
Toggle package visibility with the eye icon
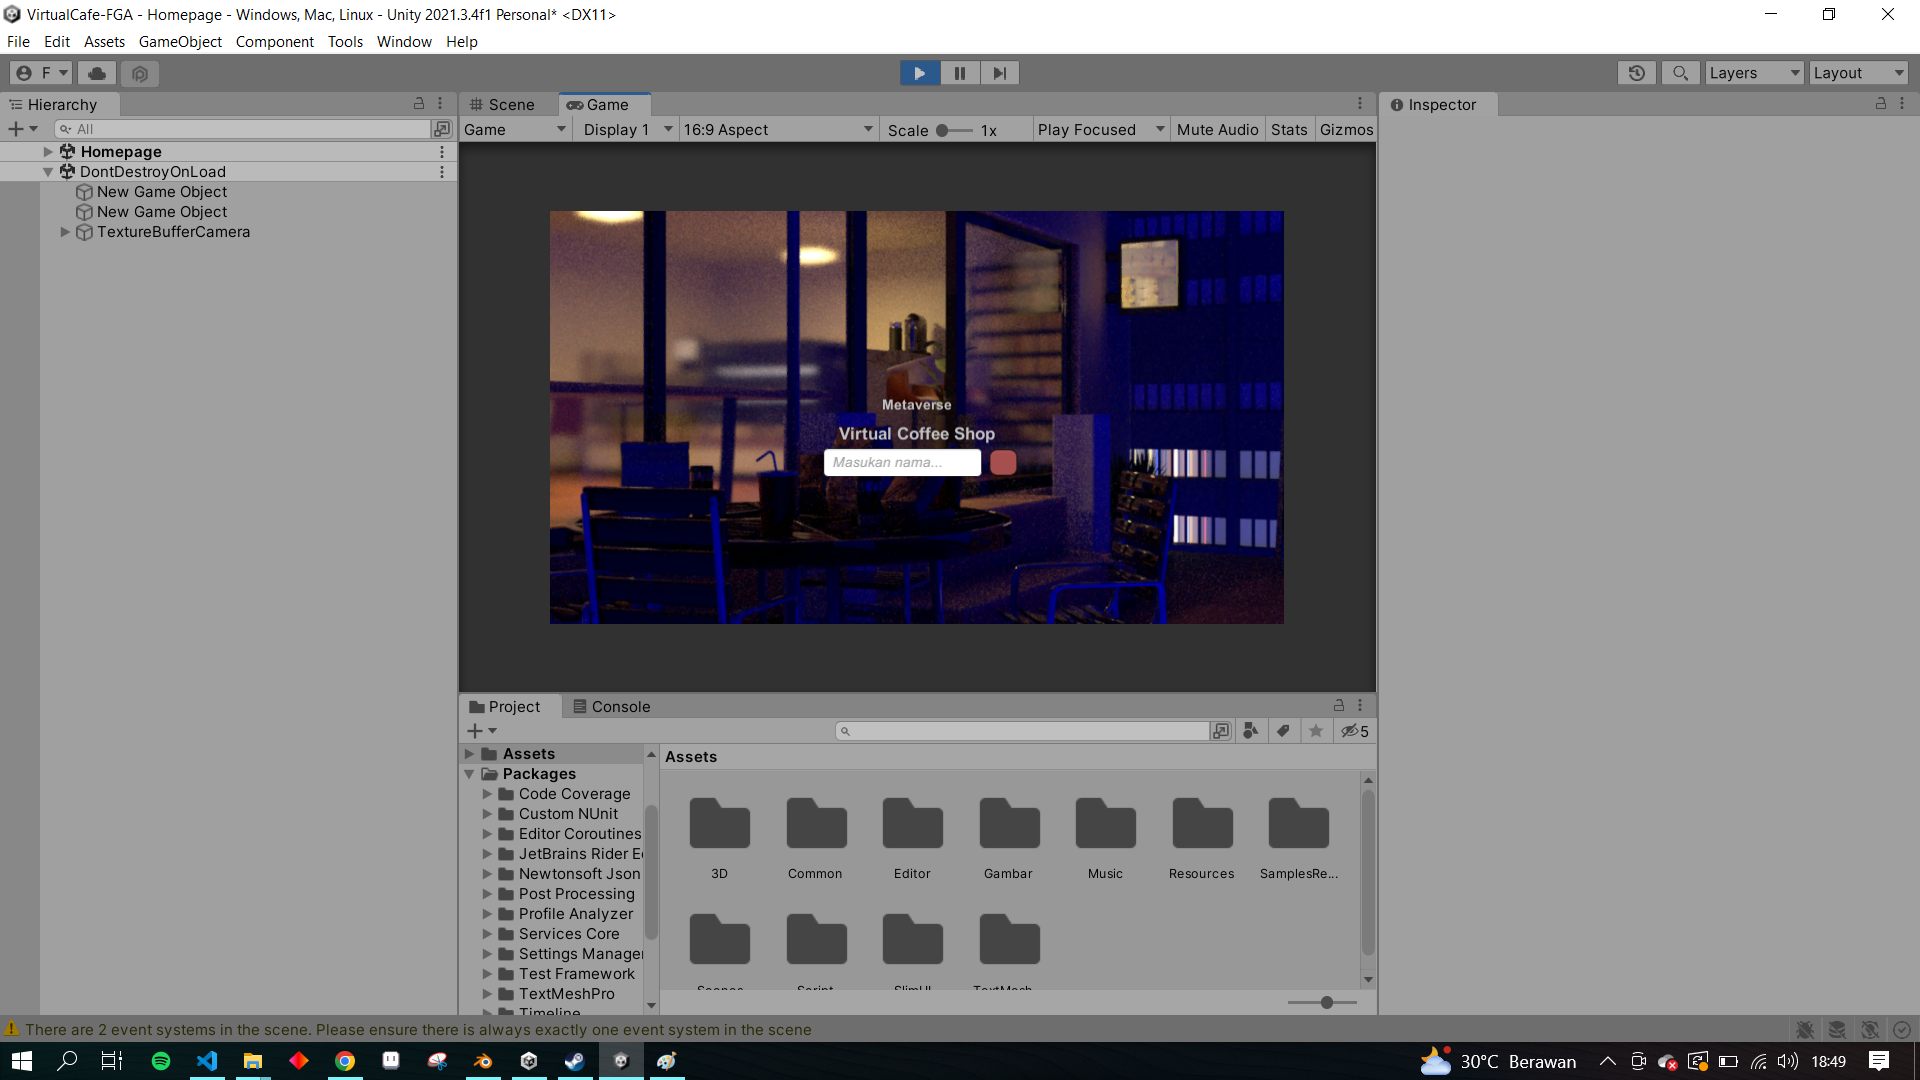click(1353, 731)
